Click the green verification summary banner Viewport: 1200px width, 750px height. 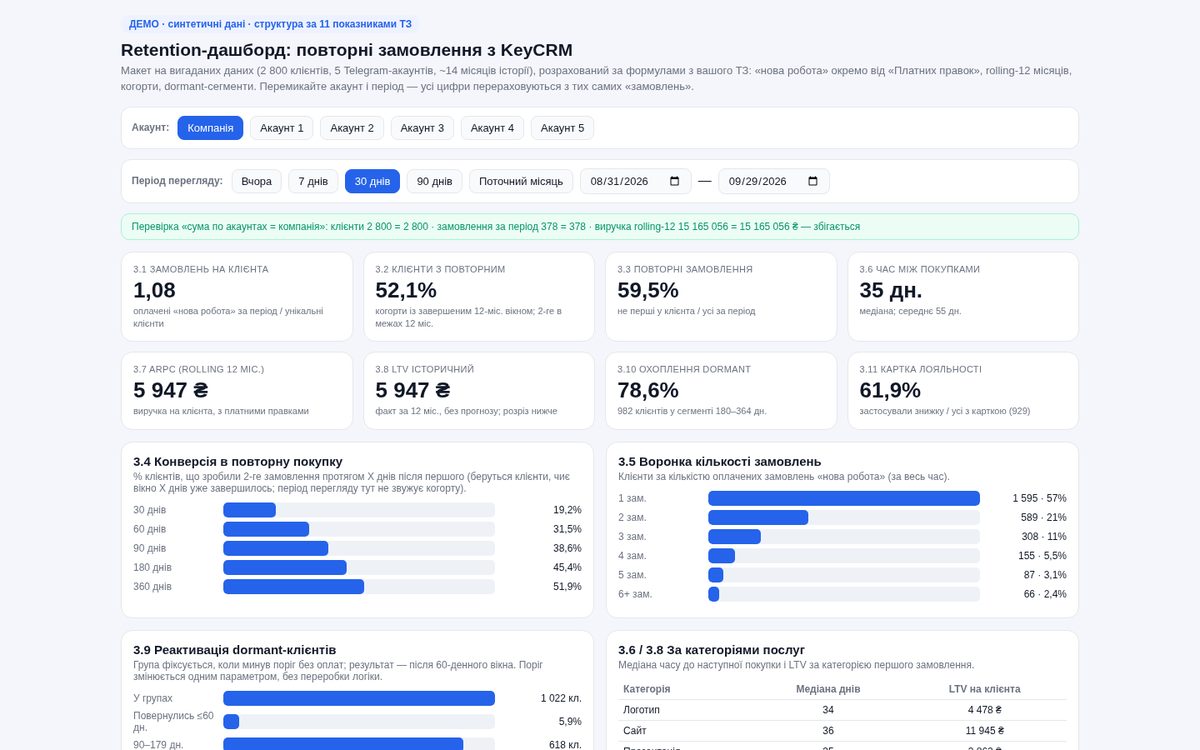(600, 226)
